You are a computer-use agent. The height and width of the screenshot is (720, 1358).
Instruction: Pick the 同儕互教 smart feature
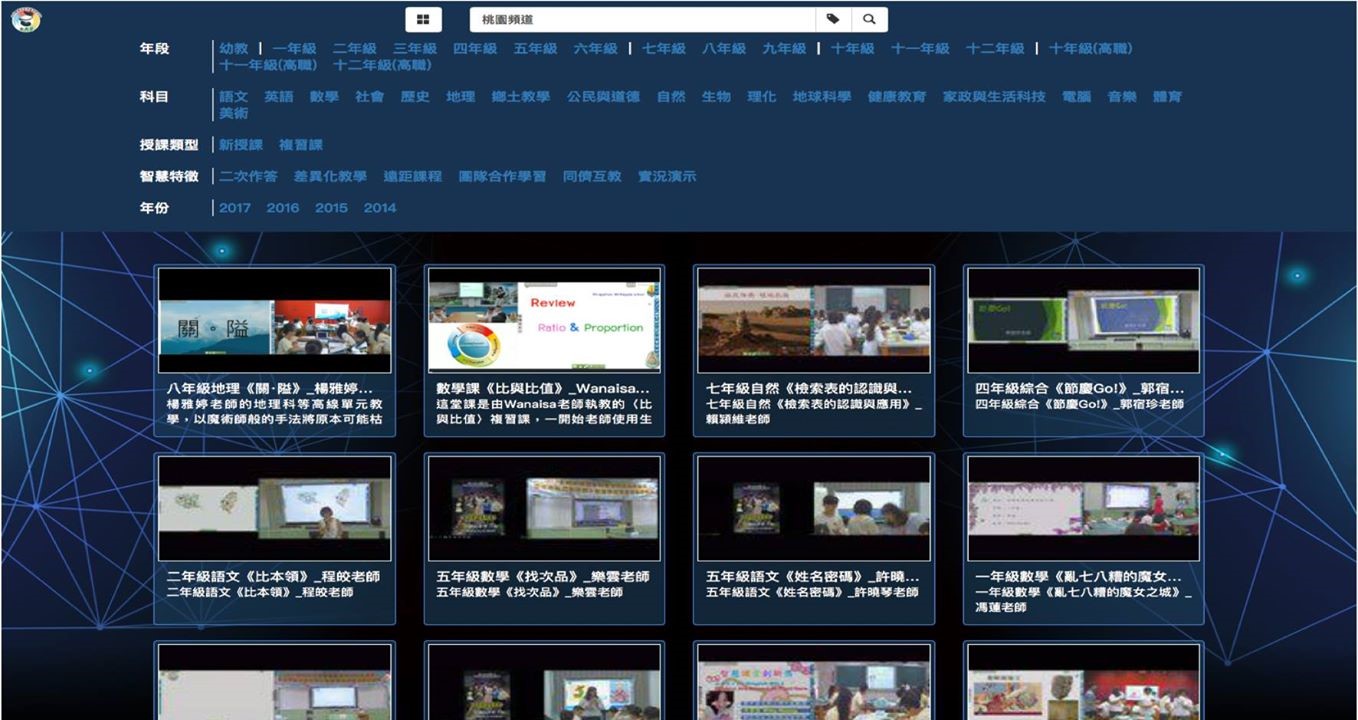[592, 176]
